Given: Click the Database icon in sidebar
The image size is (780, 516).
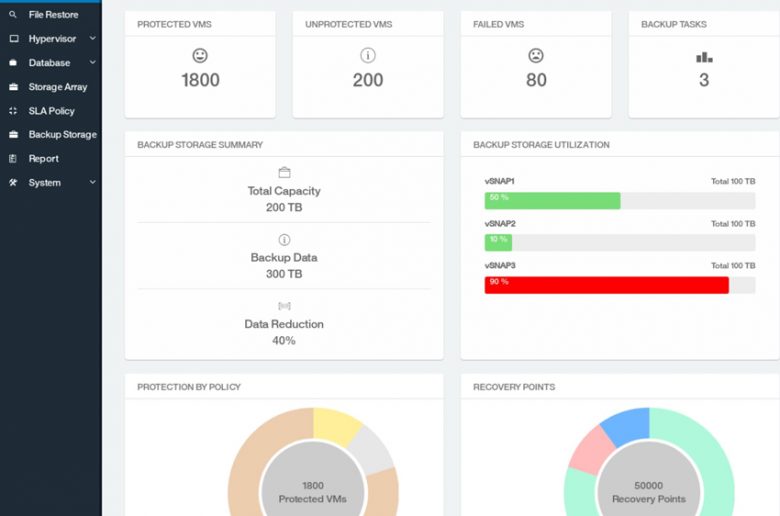Looking at the screenshot, I should pyautogui.click(x=13, y=63).
